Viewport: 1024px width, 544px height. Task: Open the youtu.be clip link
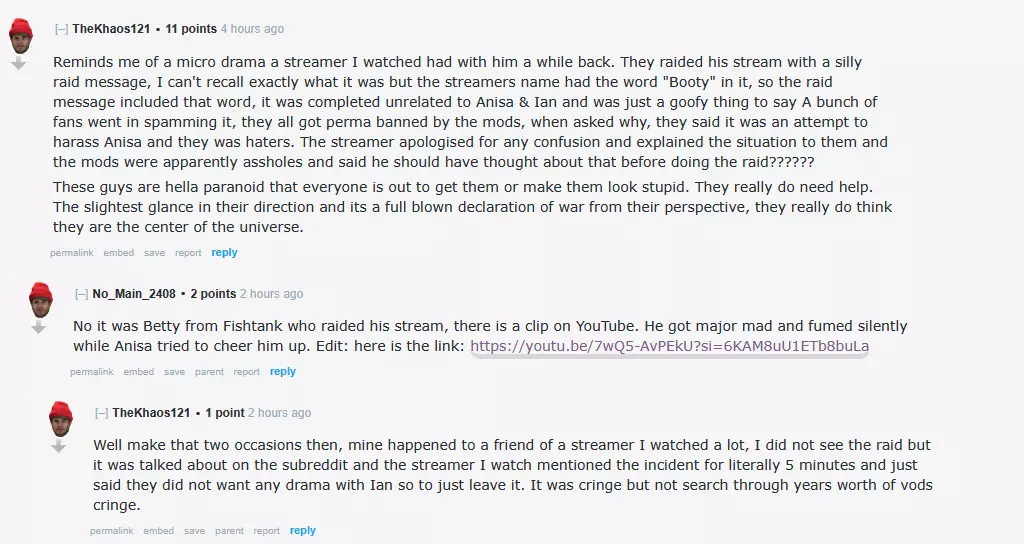(x=669, y=346)
